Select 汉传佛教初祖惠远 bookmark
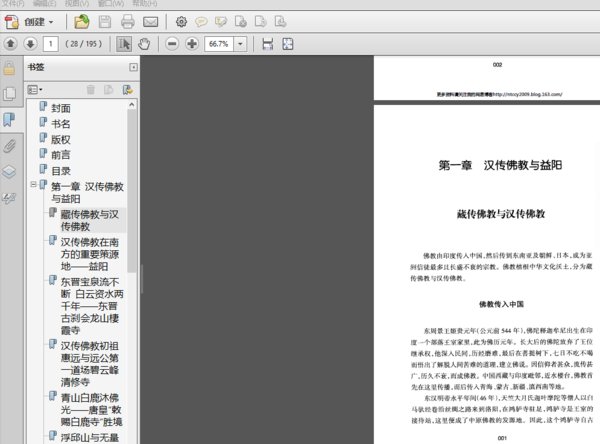 (x=90, y=364)
